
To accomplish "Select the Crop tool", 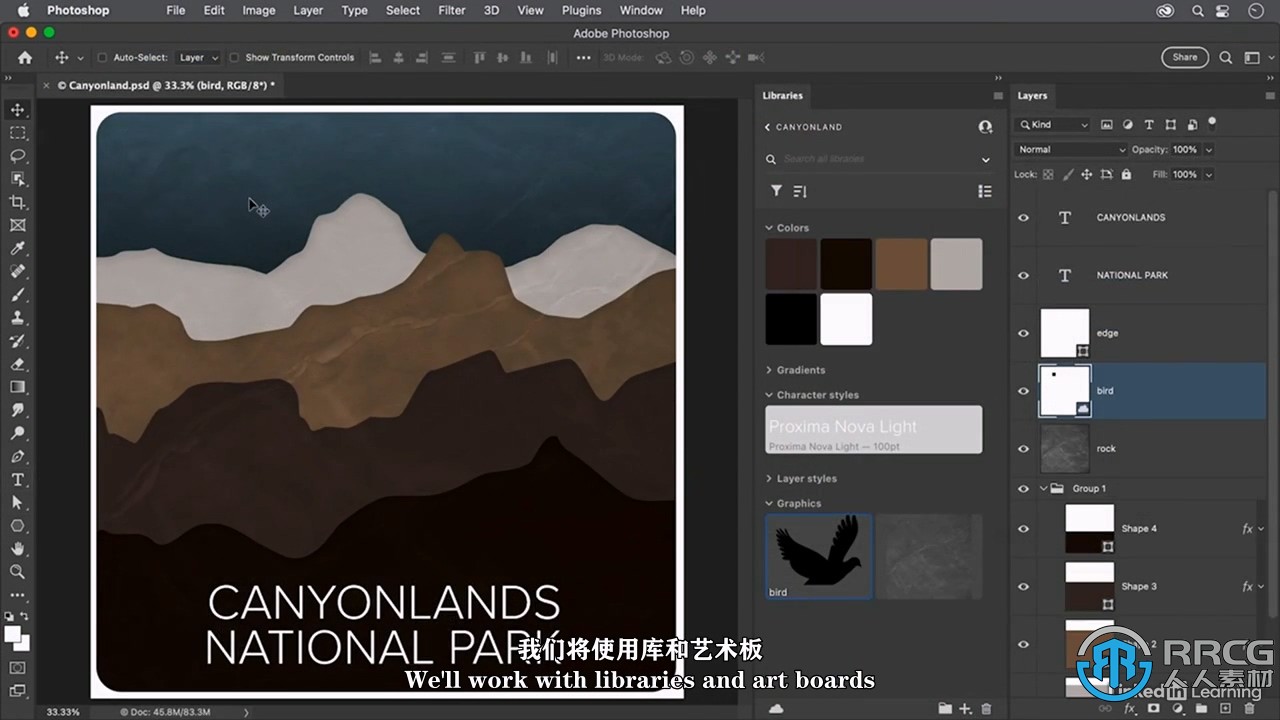I will 17,202.
